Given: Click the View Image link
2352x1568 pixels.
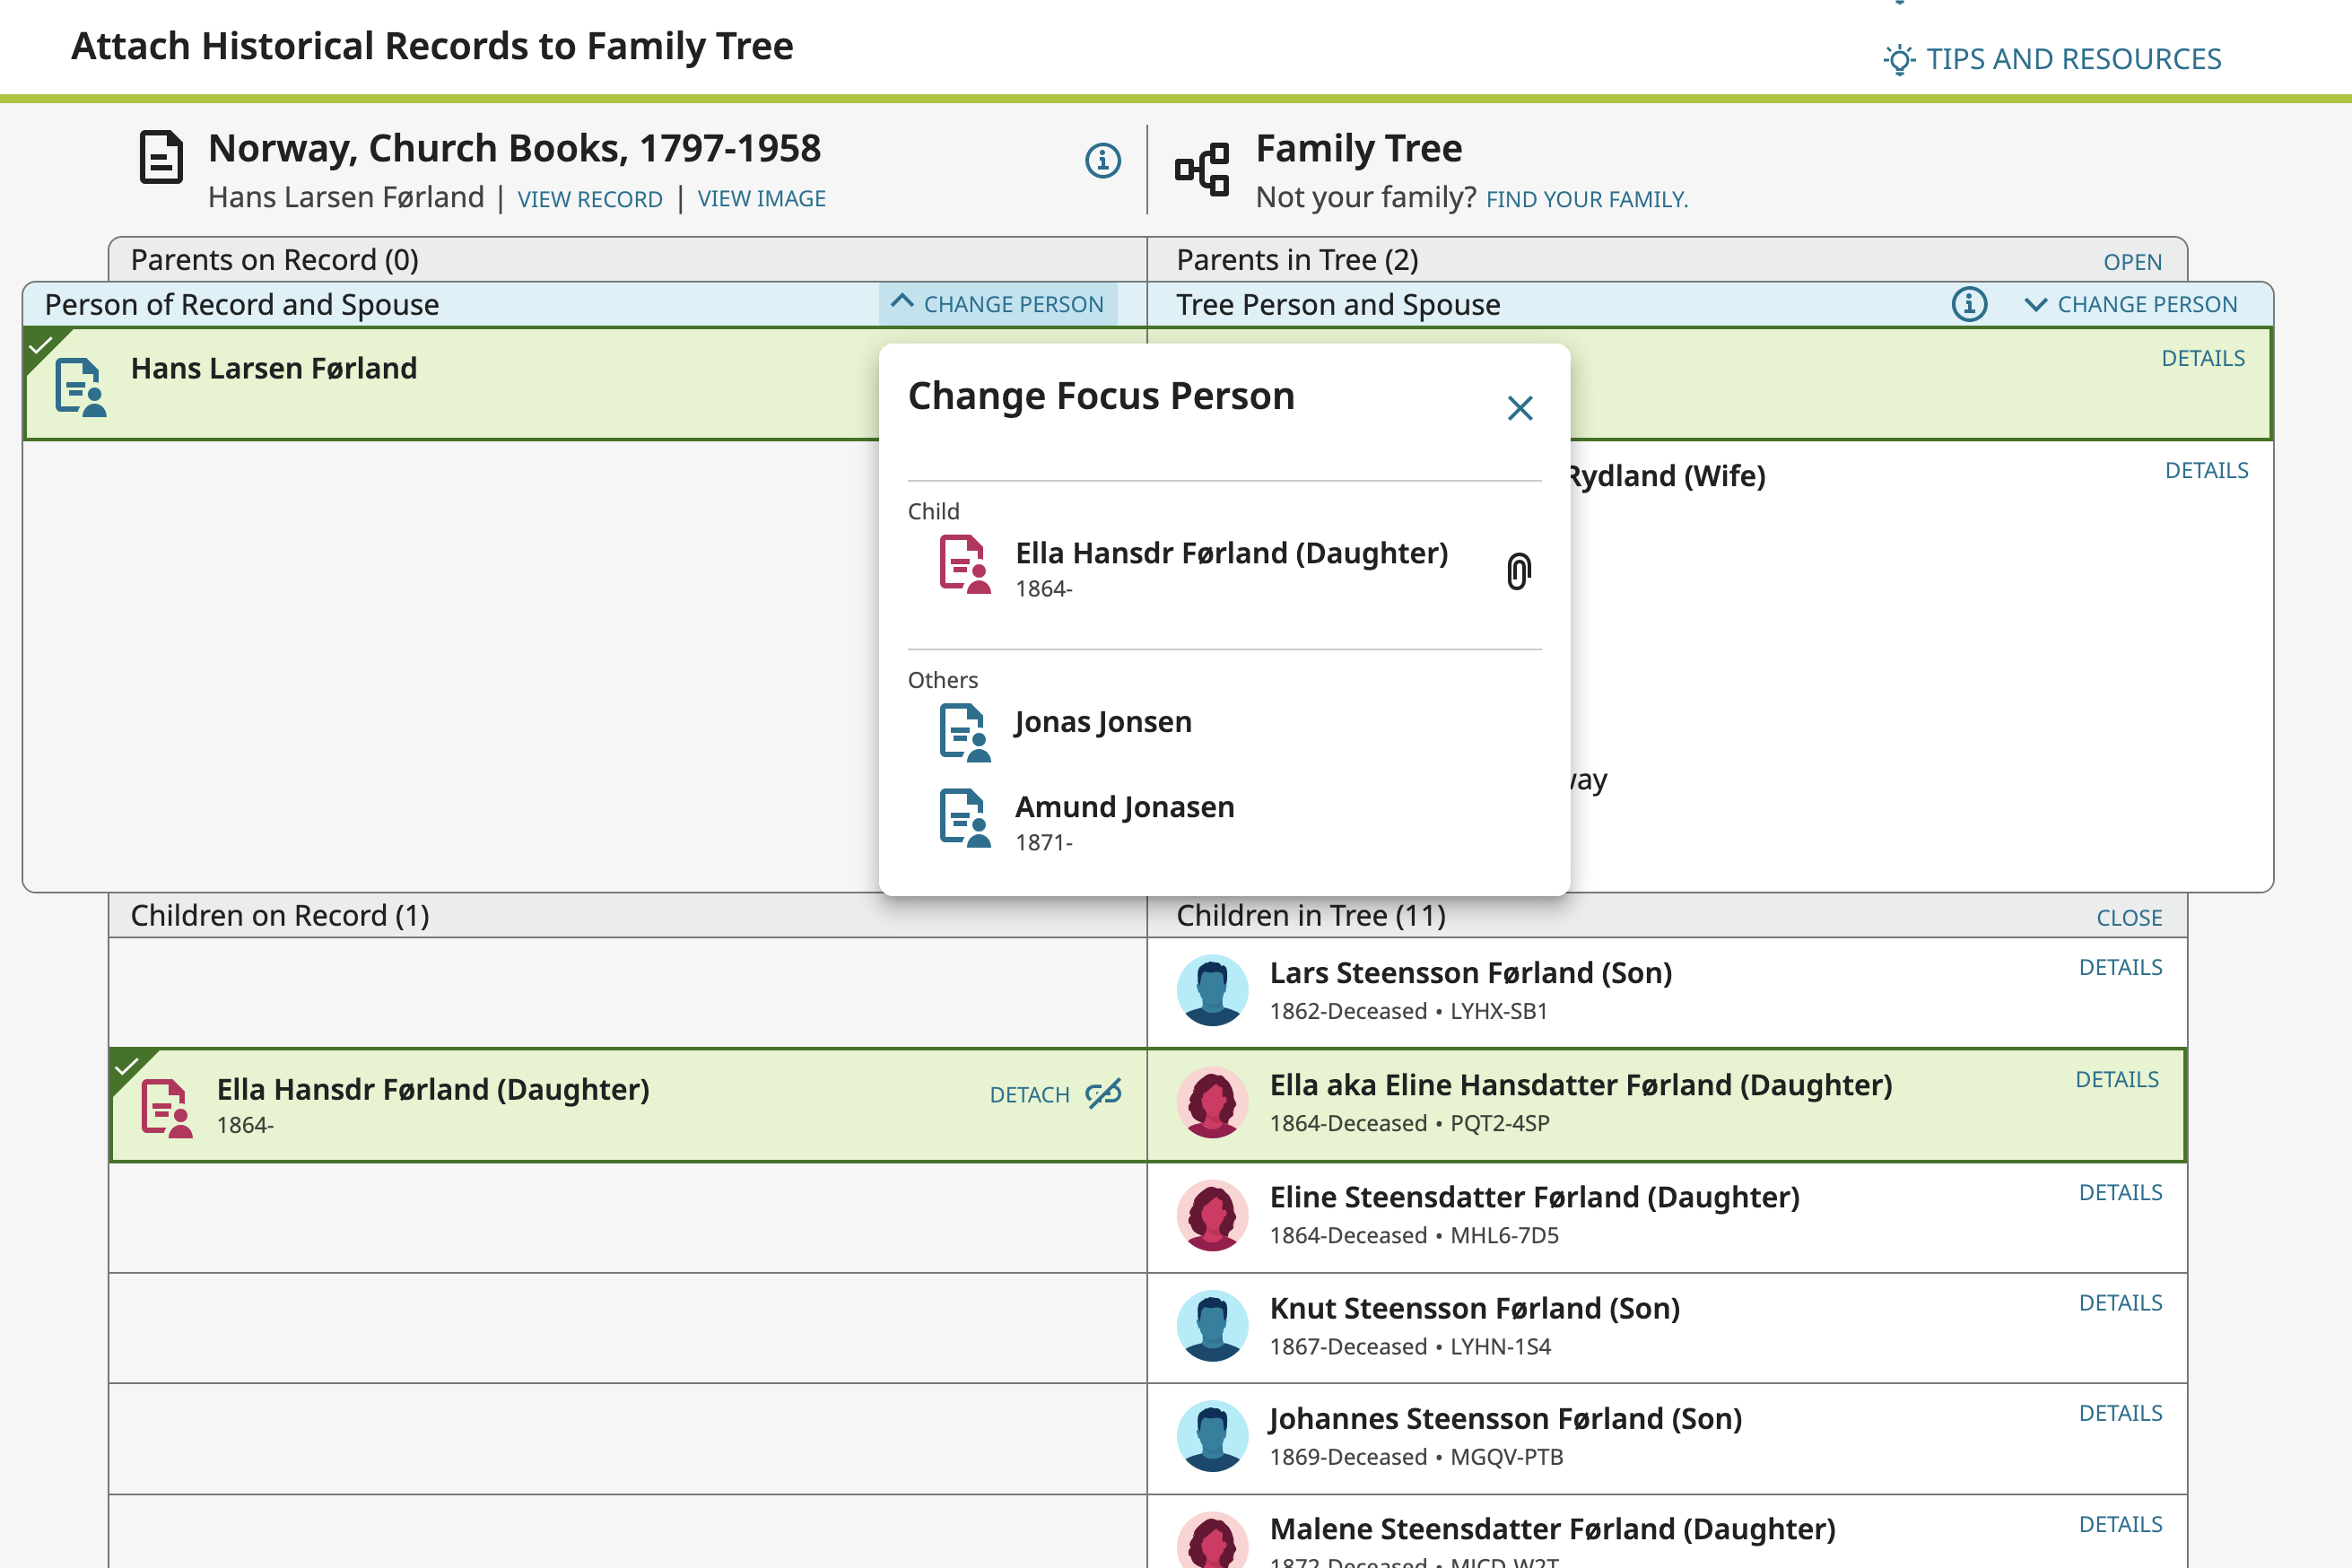Looking at the screenshot, I should click(761, 199).
